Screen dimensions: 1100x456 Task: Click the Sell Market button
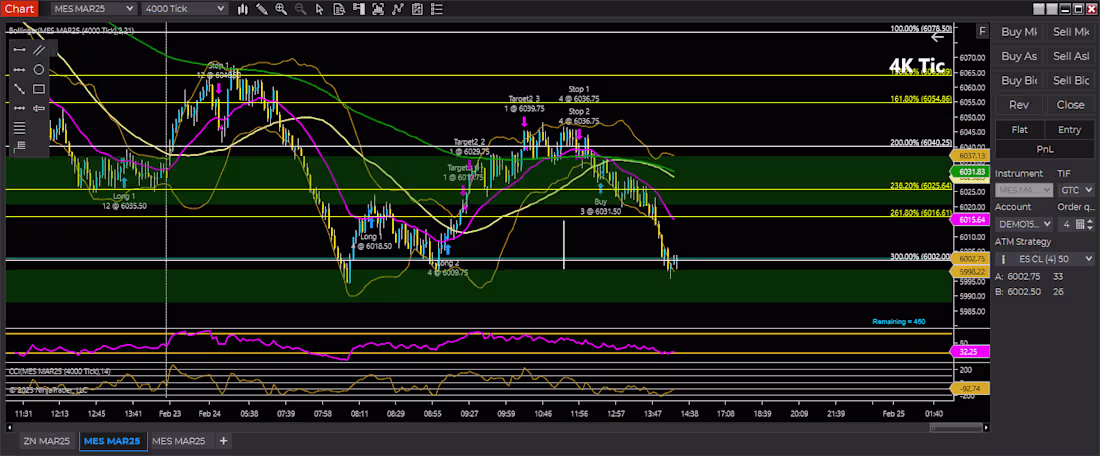1071,32
